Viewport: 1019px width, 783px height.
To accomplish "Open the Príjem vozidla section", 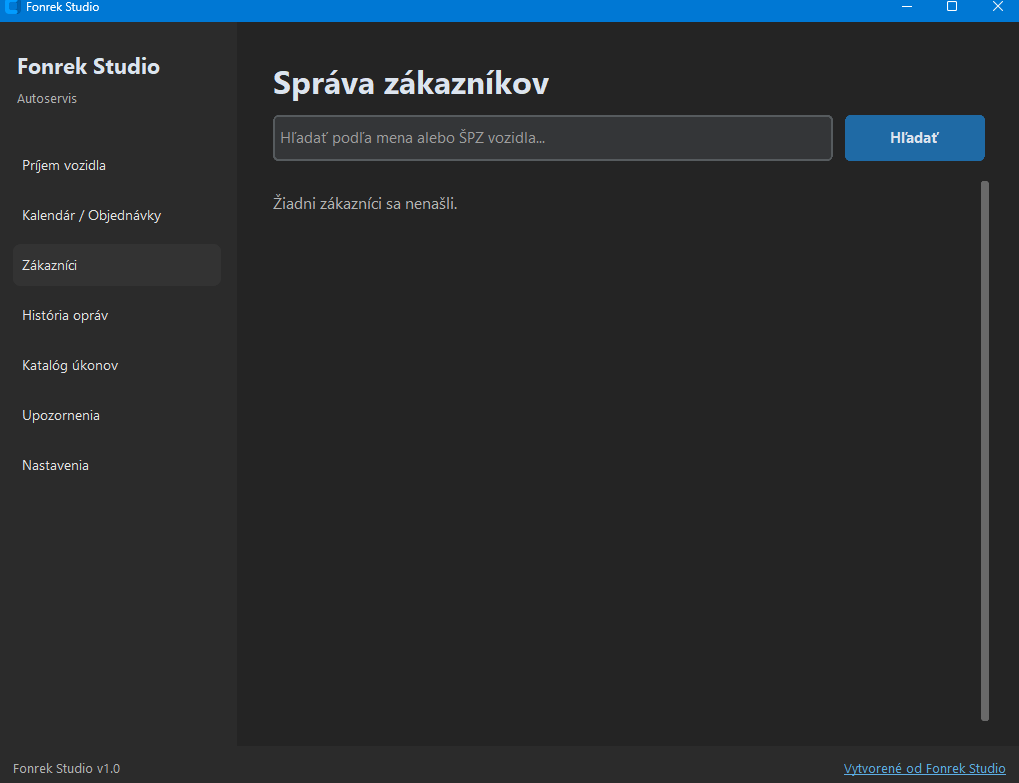I will (117, 165).
